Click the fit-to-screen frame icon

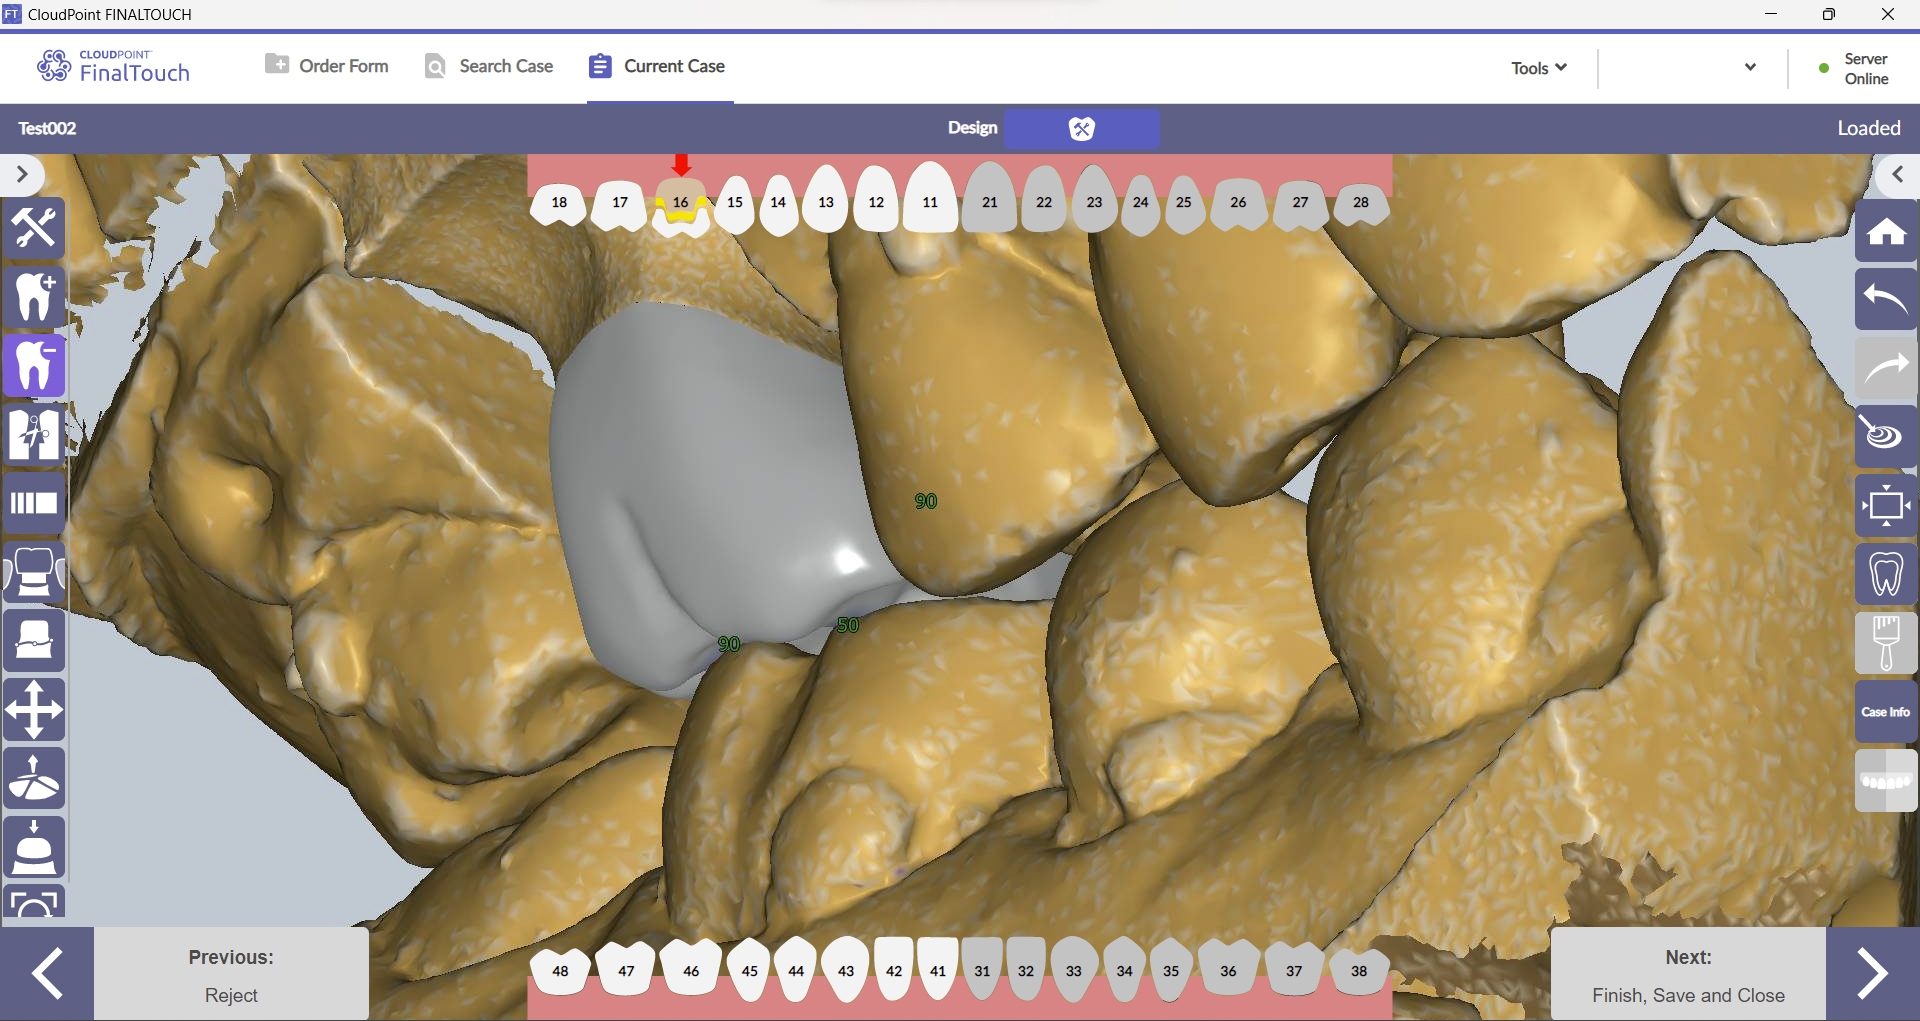pyautogui.click(x=1886, y=505)
